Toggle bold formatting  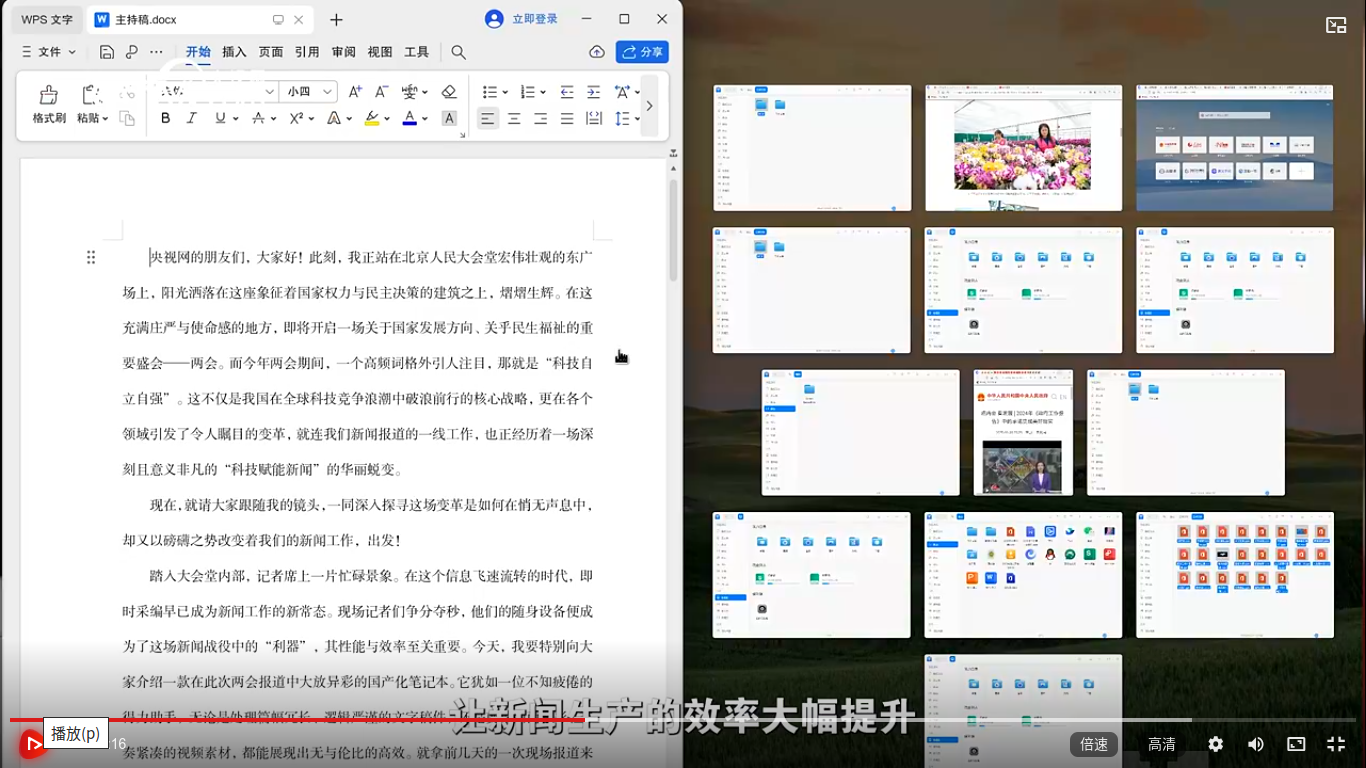click(x=166, y=118)
